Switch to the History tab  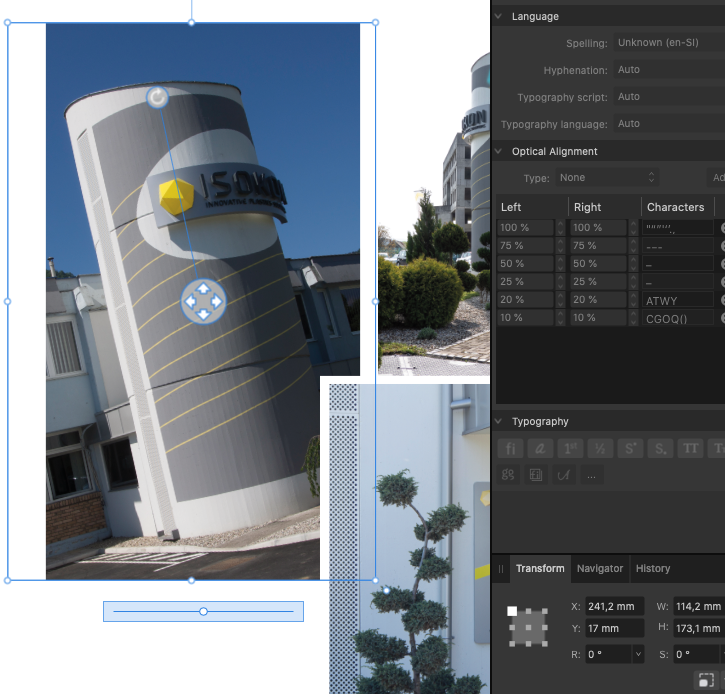[x=653, y=568]
